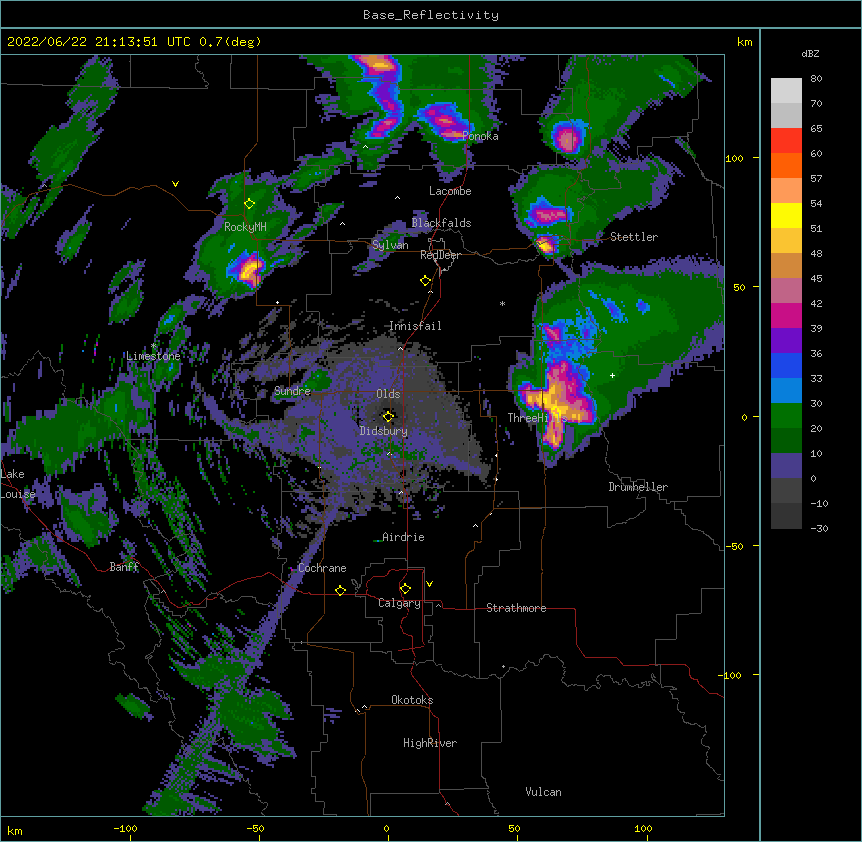This screenshot has height=842, width=862.
Task: Click the Limestone label
Action: (153, 356)
